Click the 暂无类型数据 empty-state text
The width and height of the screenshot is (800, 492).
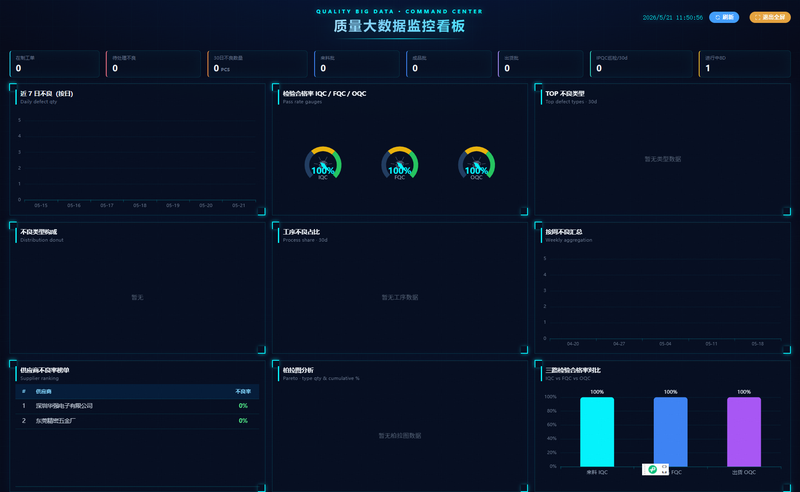click(x=663, y=159)
